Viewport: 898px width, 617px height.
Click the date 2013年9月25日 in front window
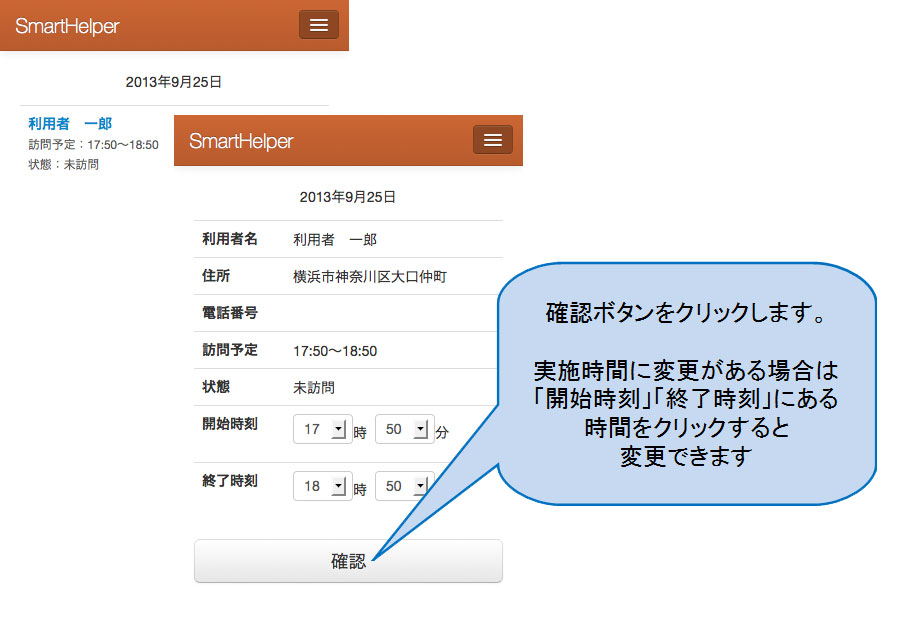coord(348,197)
